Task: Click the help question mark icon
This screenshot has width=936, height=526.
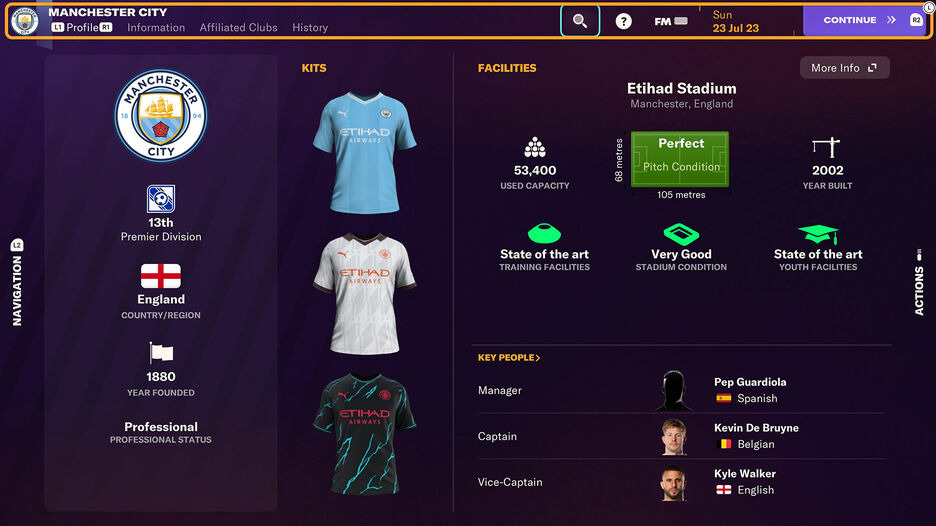Action: click(623, 21)
